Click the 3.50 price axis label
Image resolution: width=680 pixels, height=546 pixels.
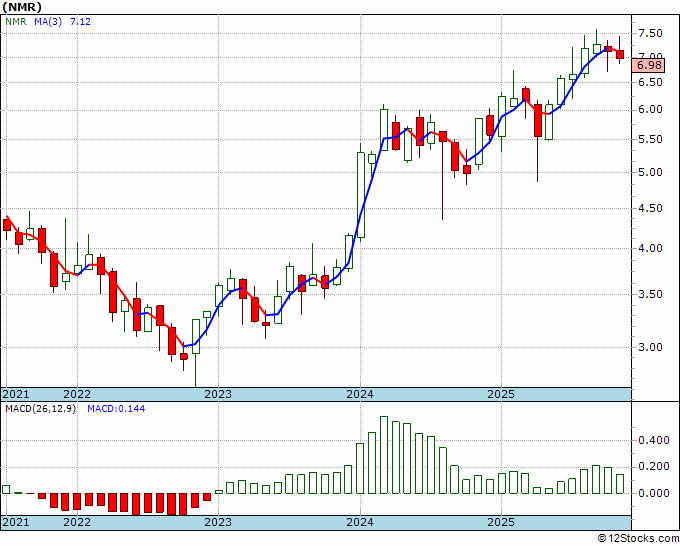[x=650, y=294]
